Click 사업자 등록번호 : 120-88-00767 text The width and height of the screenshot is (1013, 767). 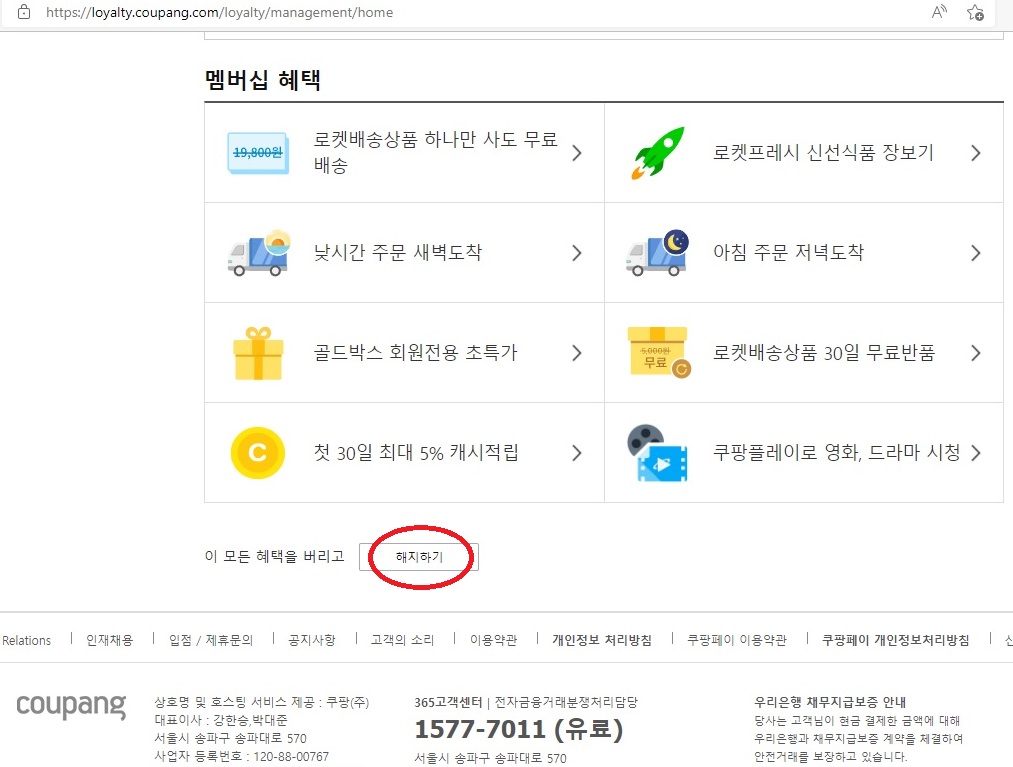[x=242, y=757]
